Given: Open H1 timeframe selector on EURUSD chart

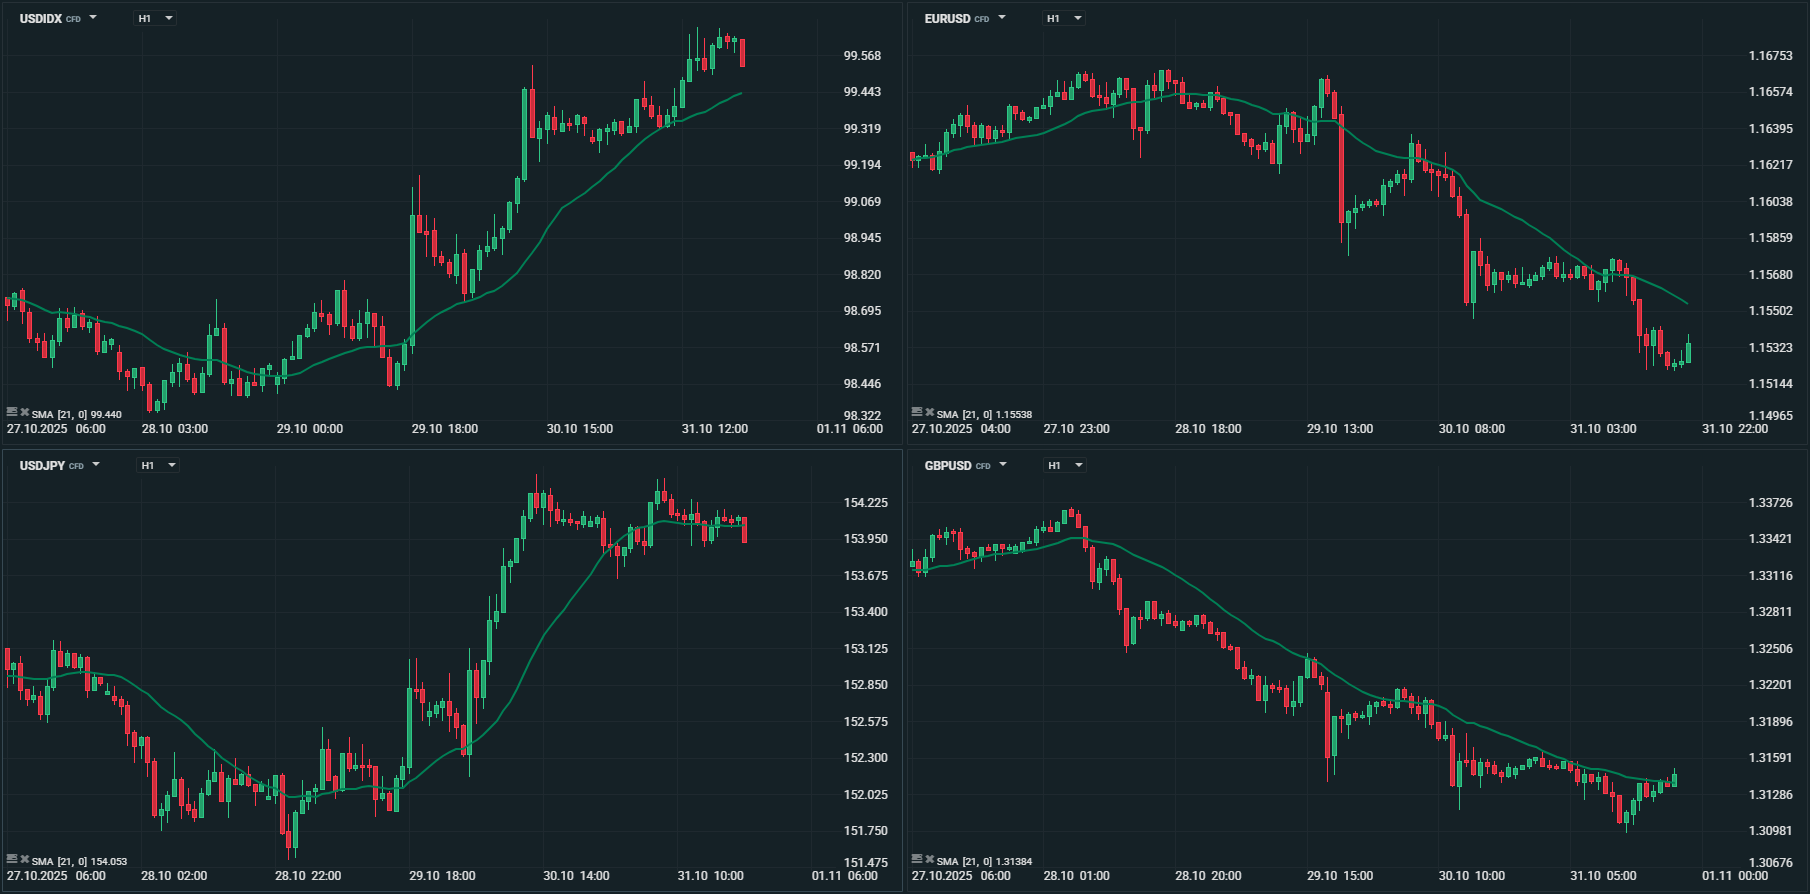Looking at the screenshot, I should (x=1064, y=18).
